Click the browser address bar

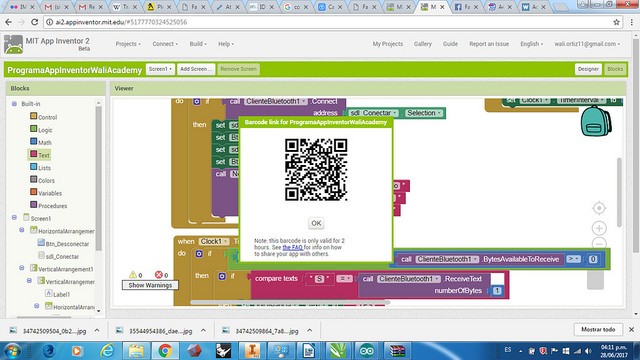pos(327,22)
